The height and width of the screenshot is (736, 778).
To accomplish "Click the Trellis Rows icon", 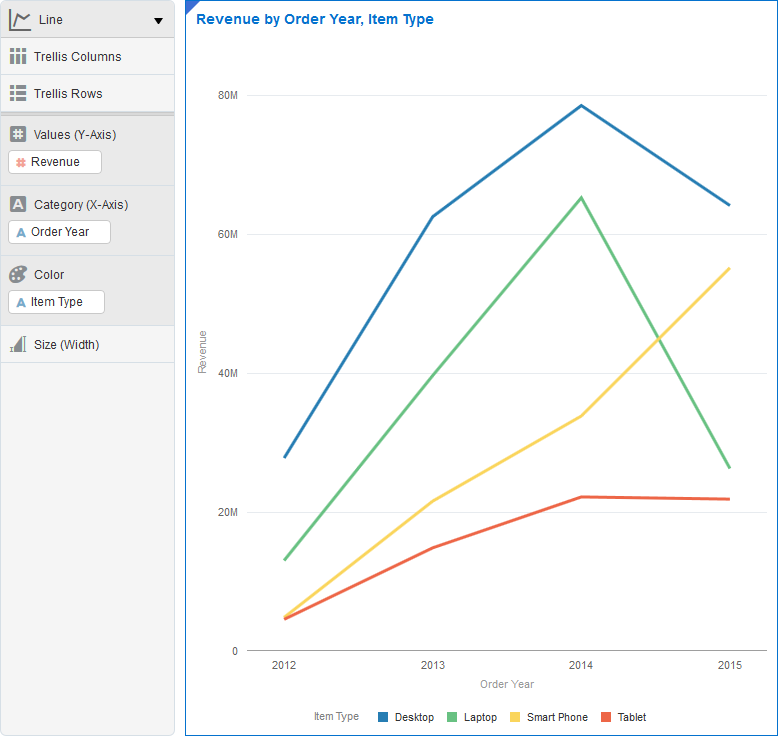I will coord(18,93).
